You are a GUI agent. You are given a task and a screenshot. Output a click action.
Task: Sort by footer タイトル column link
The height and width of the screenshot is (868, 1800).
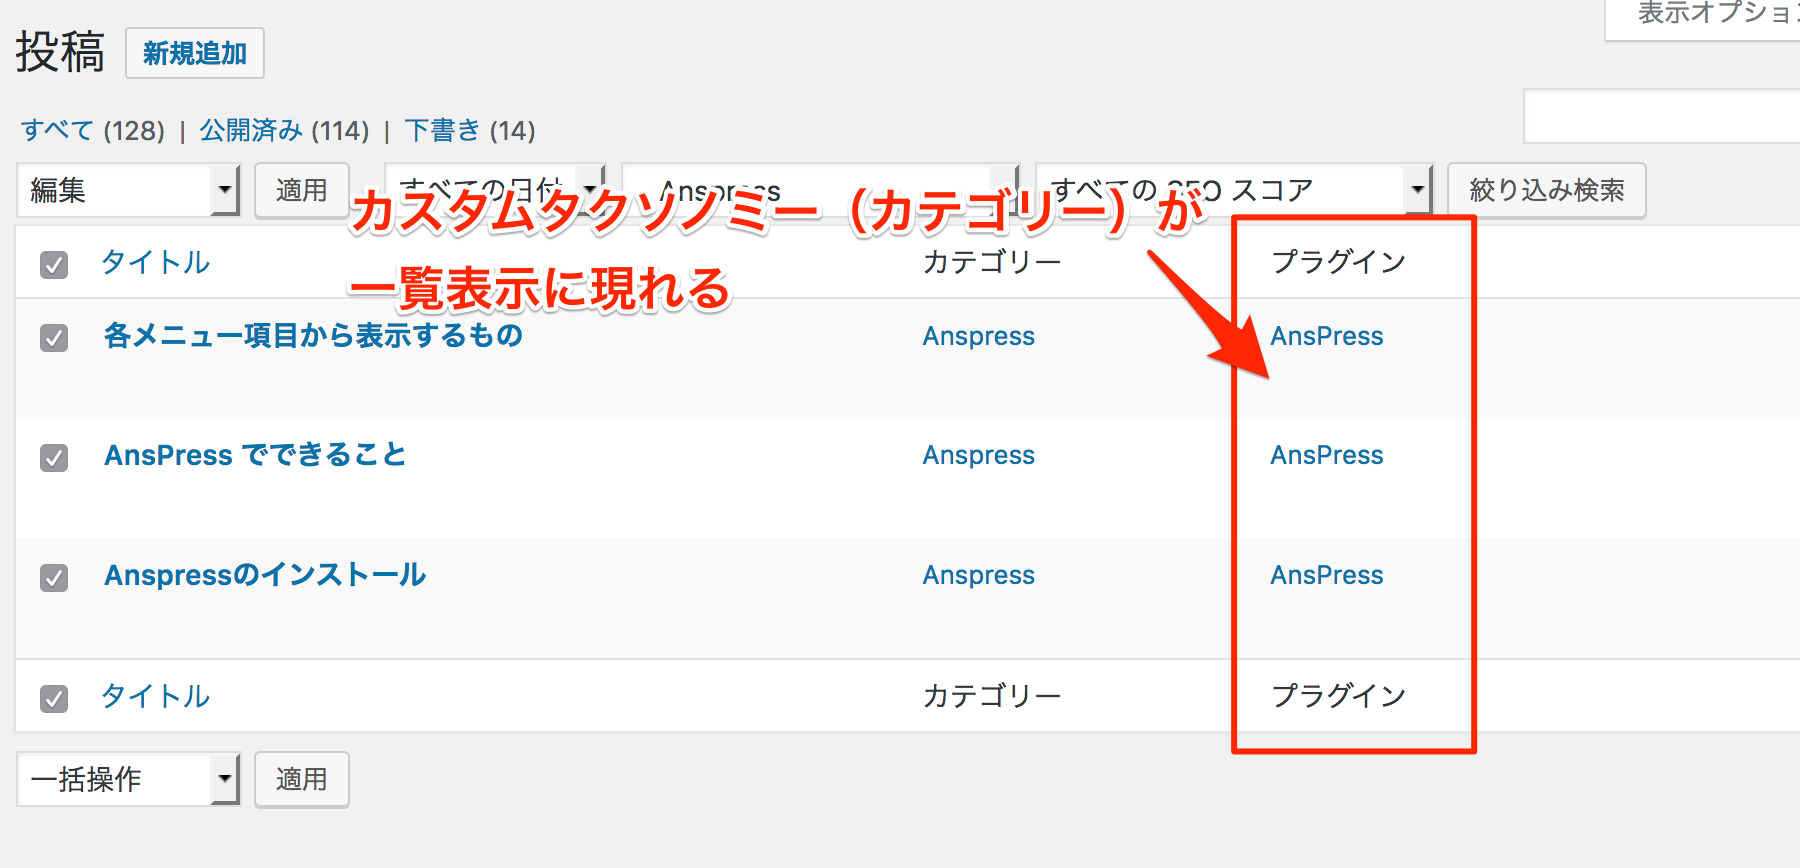[156, 696]
